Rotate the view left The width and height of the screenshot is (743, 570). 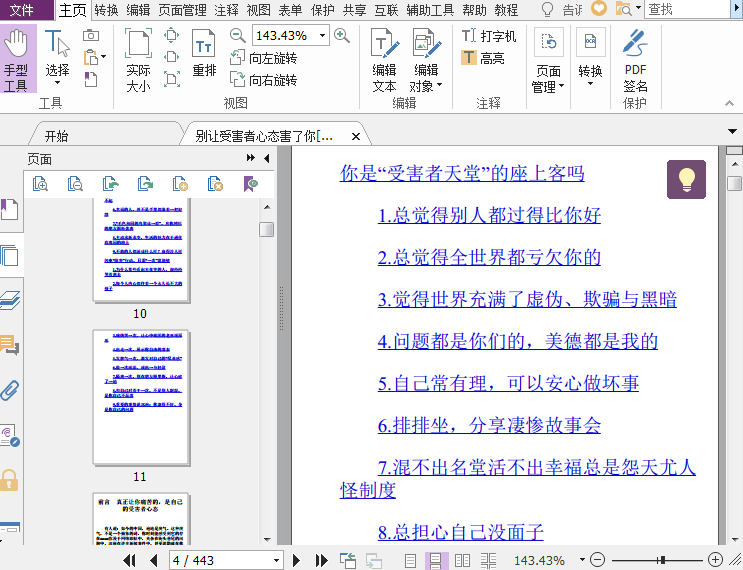point(263,58)
